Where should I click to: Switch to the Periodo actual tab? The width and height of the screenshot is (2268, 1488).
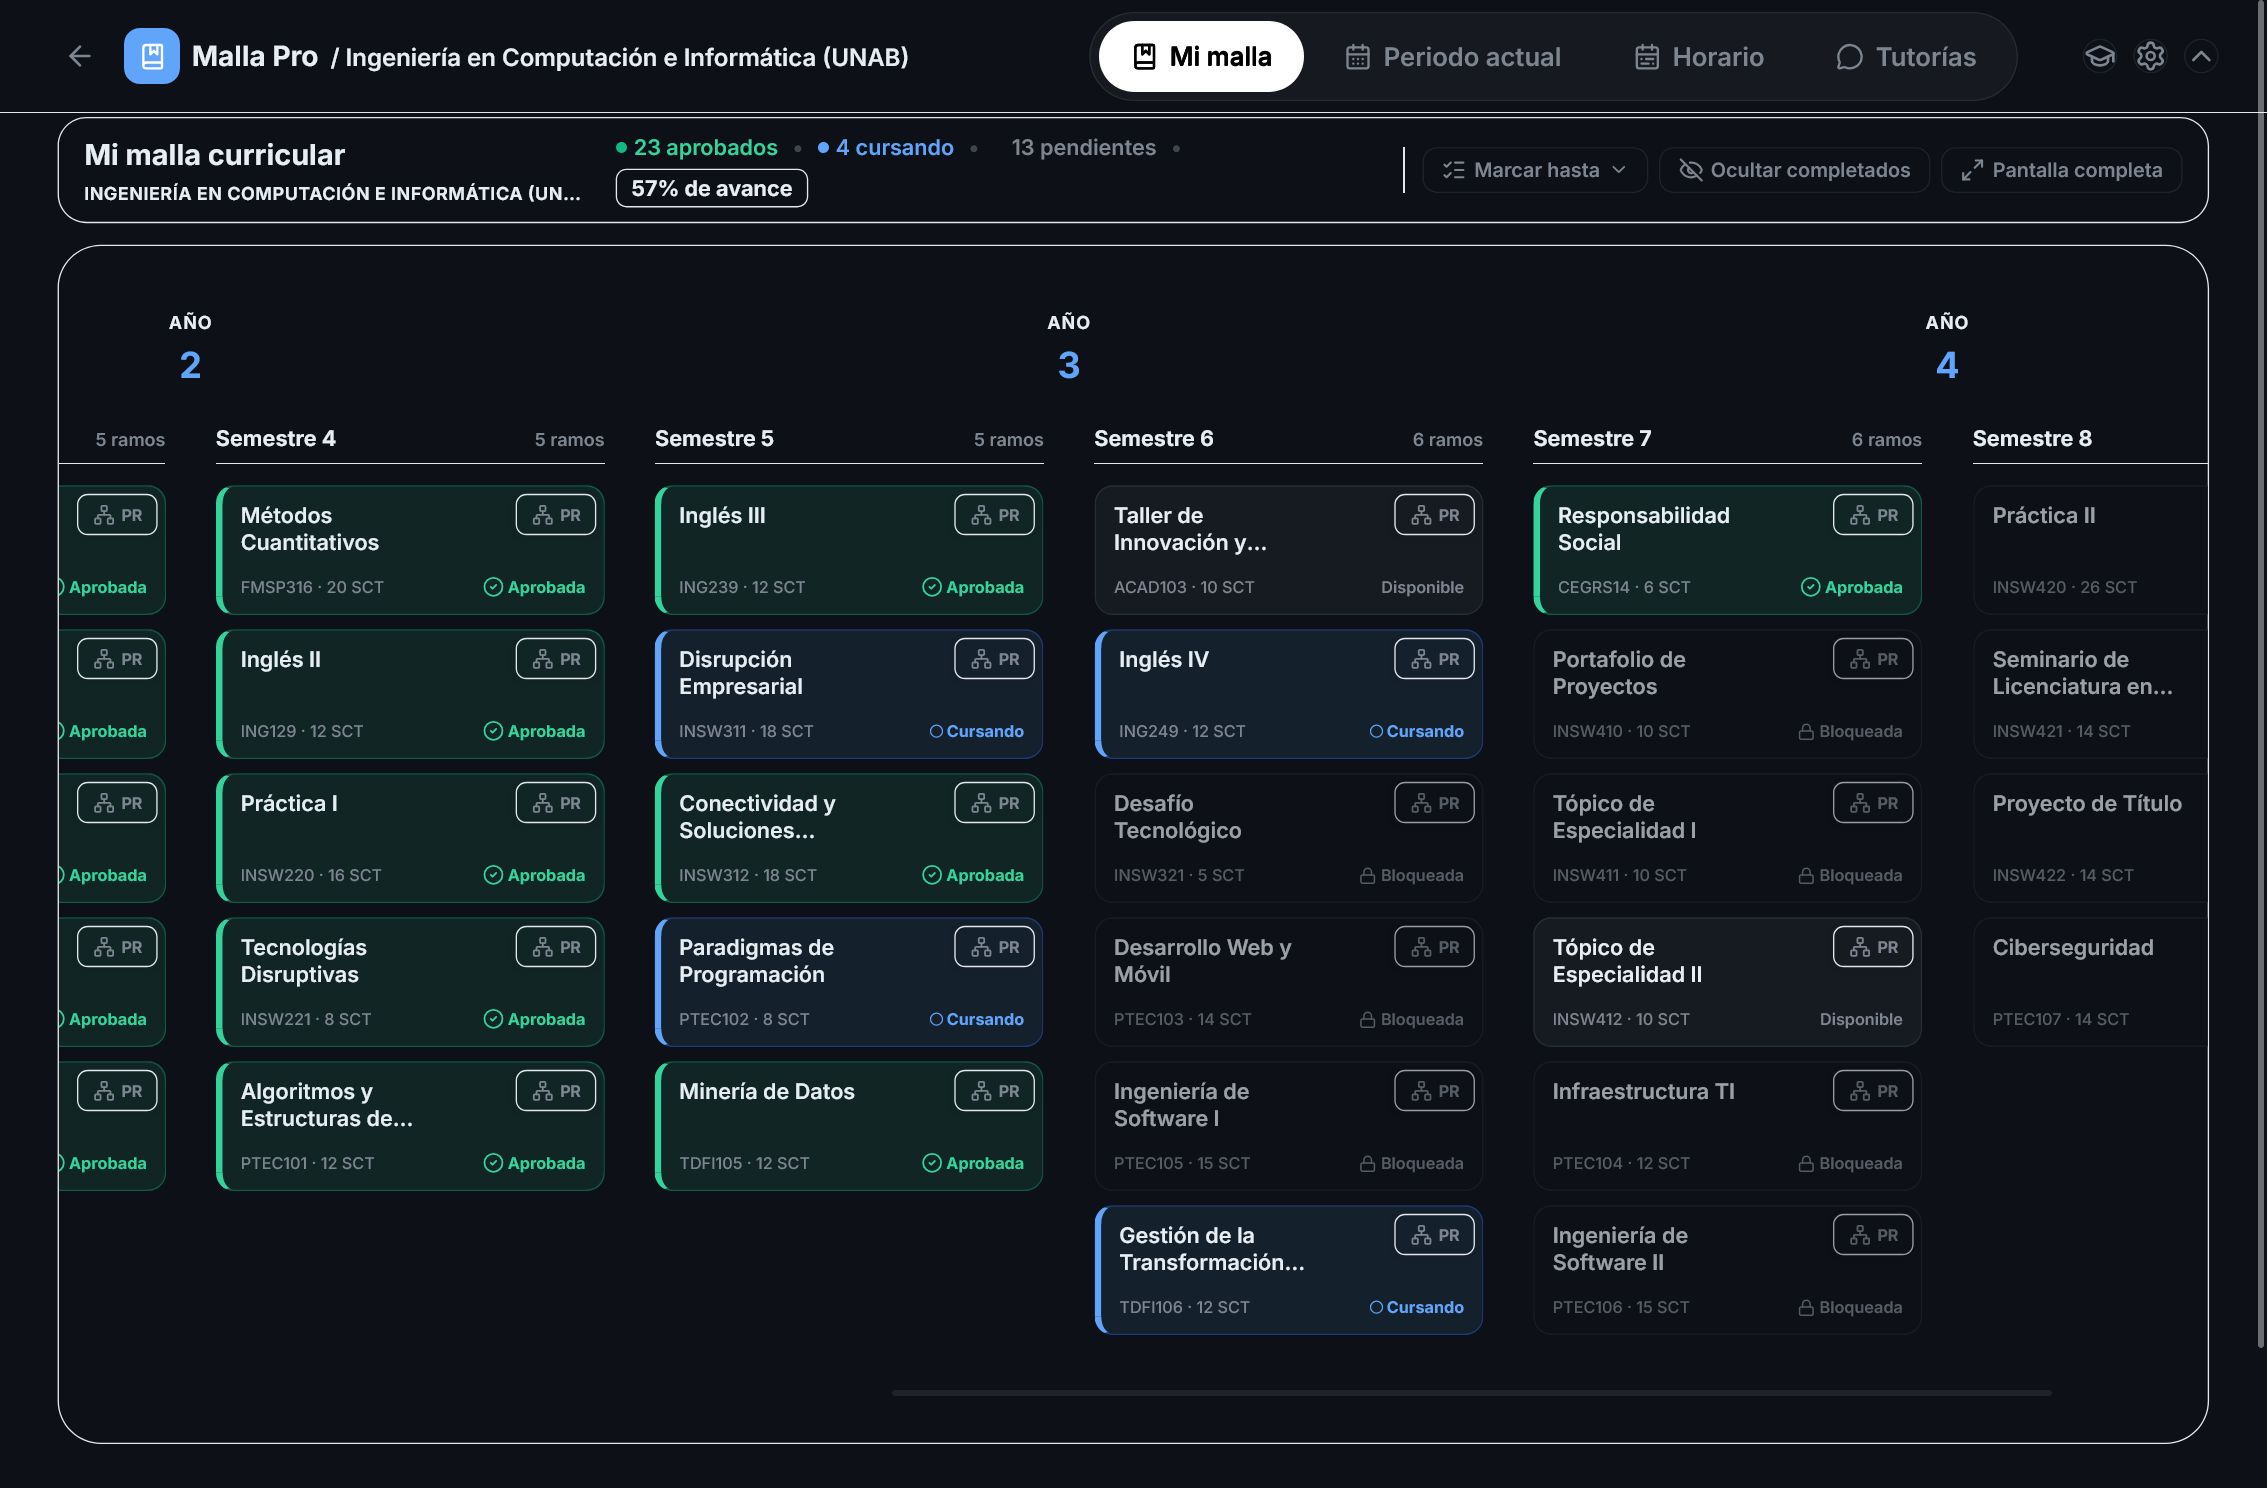click(x=1453, y=57)
